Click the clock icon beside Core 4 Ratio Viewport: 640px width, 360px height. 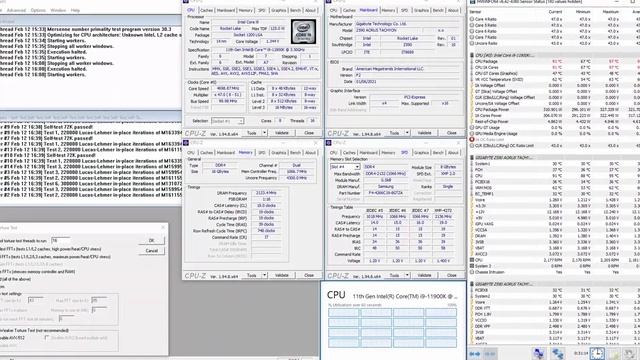coord(472,19)
